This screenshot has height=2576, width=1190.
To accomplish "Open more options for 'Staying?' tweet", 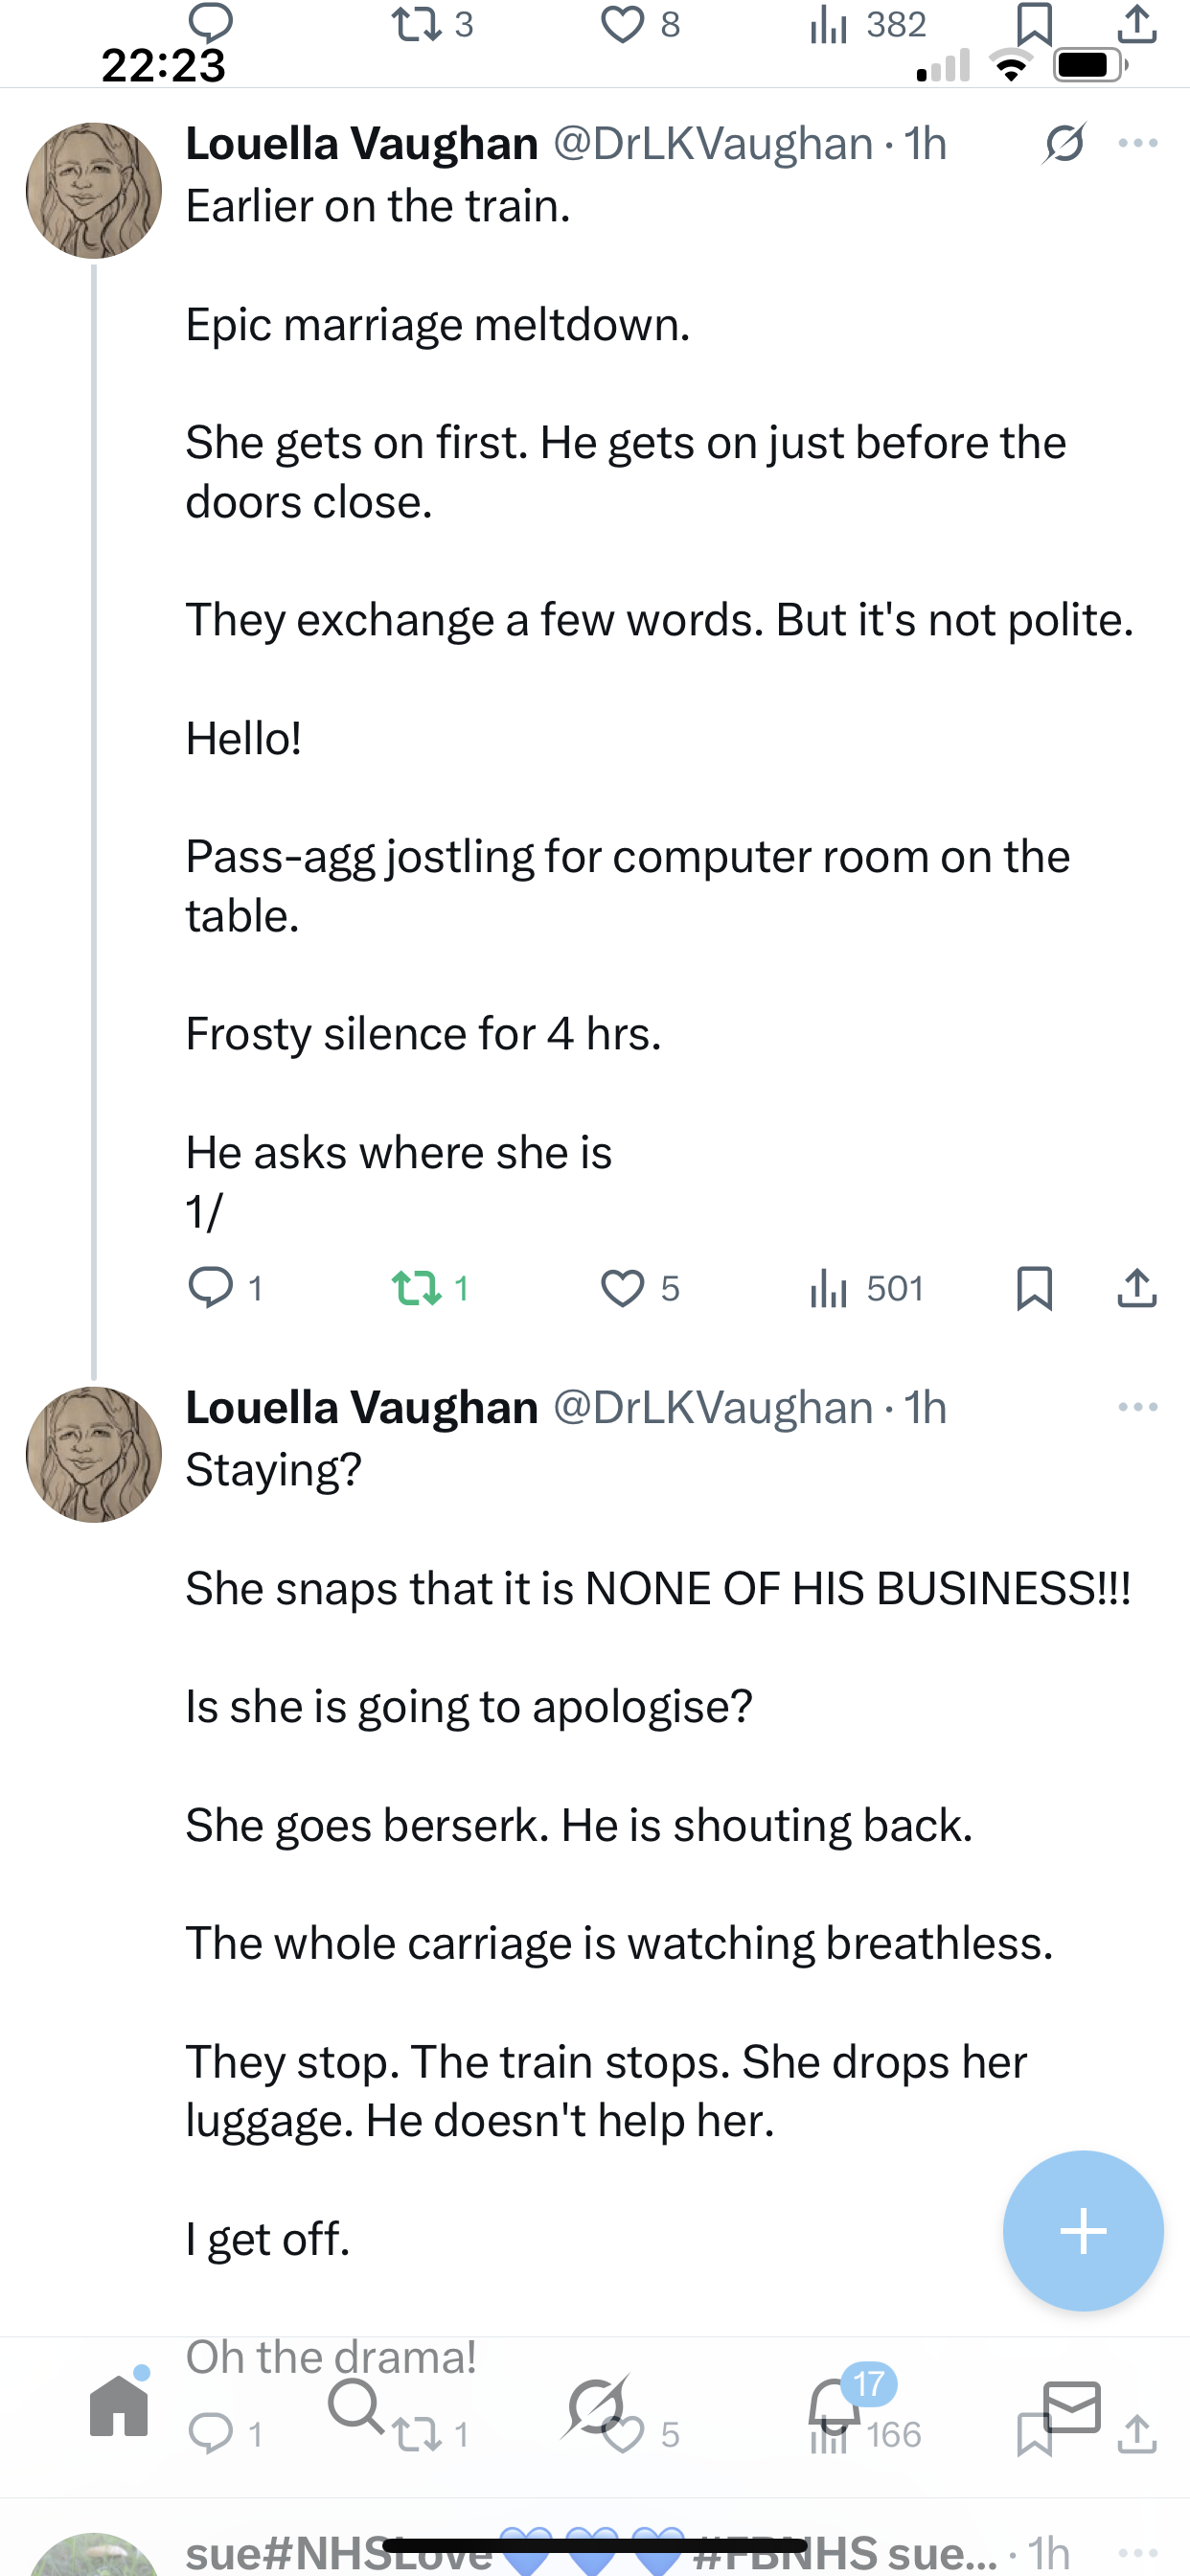I will coord(1138,1407).
